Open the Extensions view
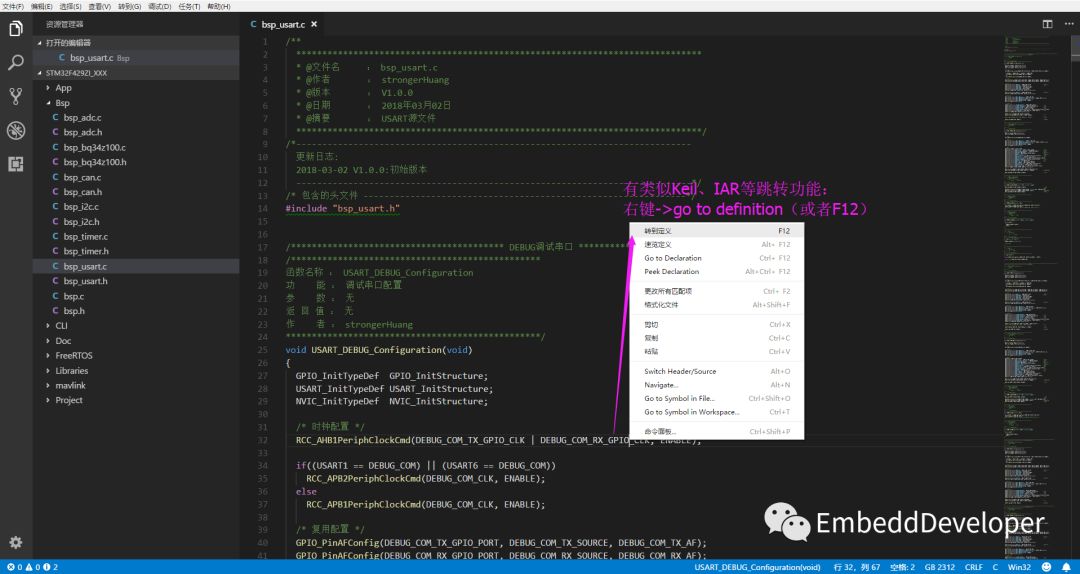Screen dimensions: 1080x574 pyautogui.click(x=16, y=164)
